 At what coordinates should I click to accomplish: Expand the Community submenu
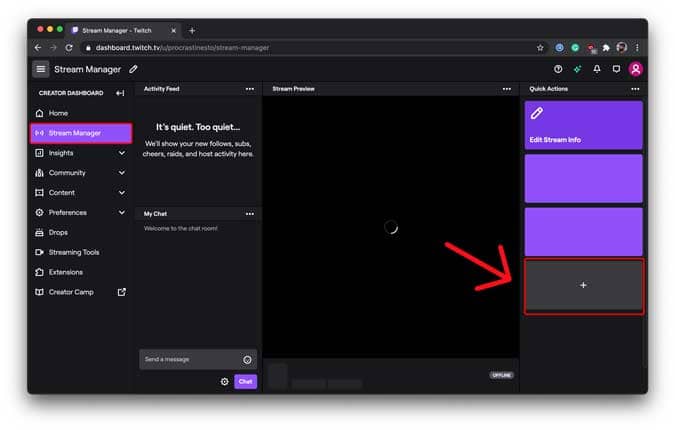pos(122,172)
